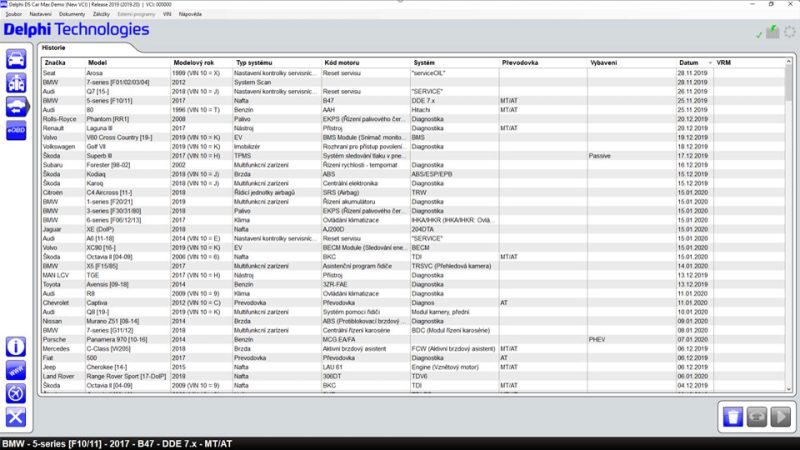Open vehicle selection car icon in sidebar

18,58
